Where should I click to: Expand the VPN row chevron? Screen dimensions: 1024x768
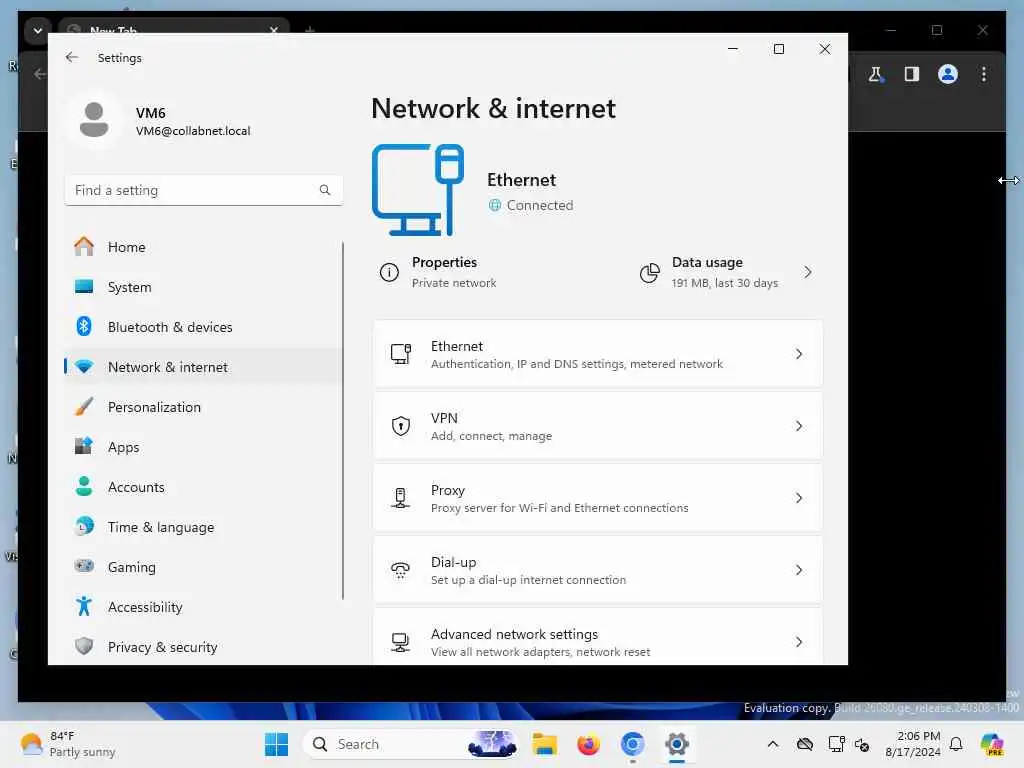(799, 426)
